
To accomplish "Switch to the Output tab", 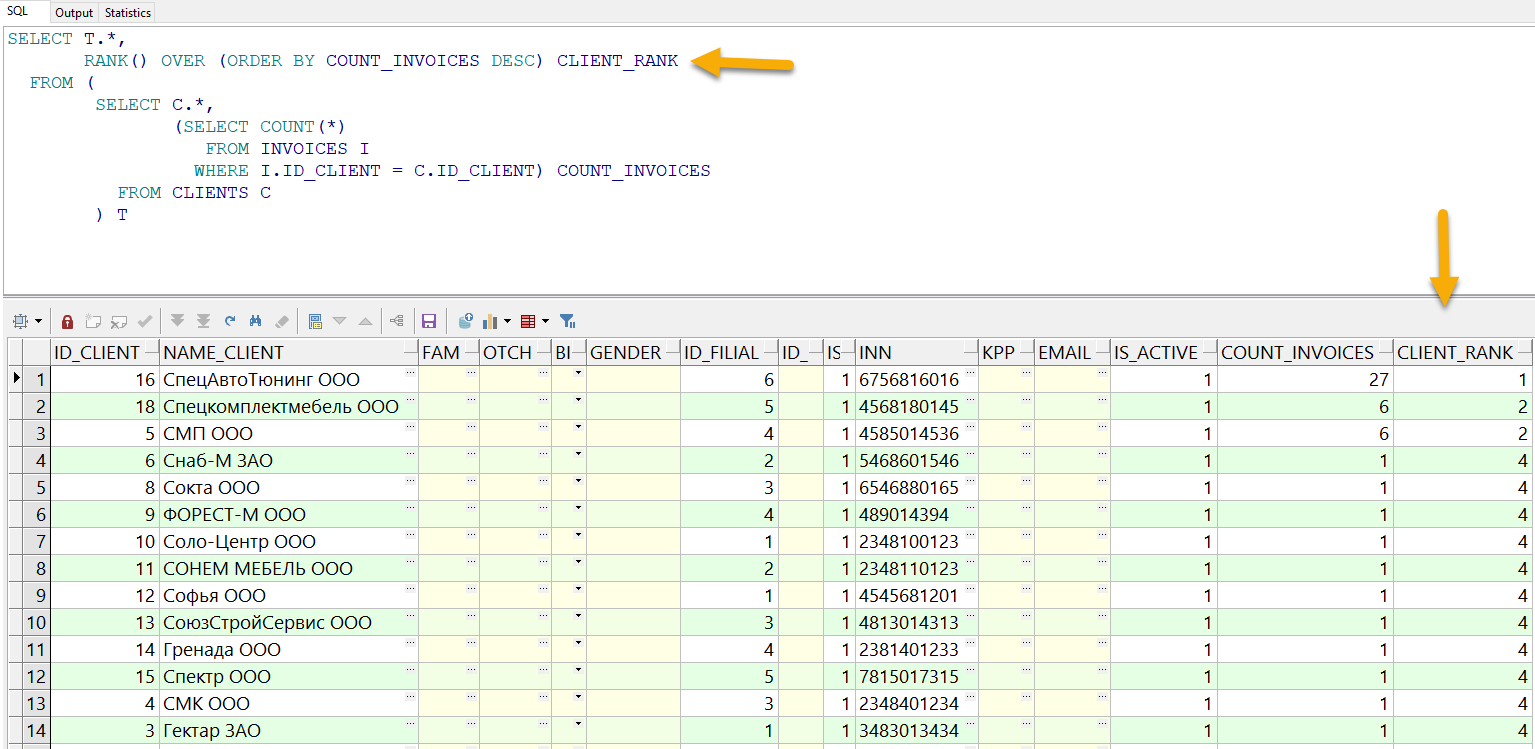I will pos(73,13).
